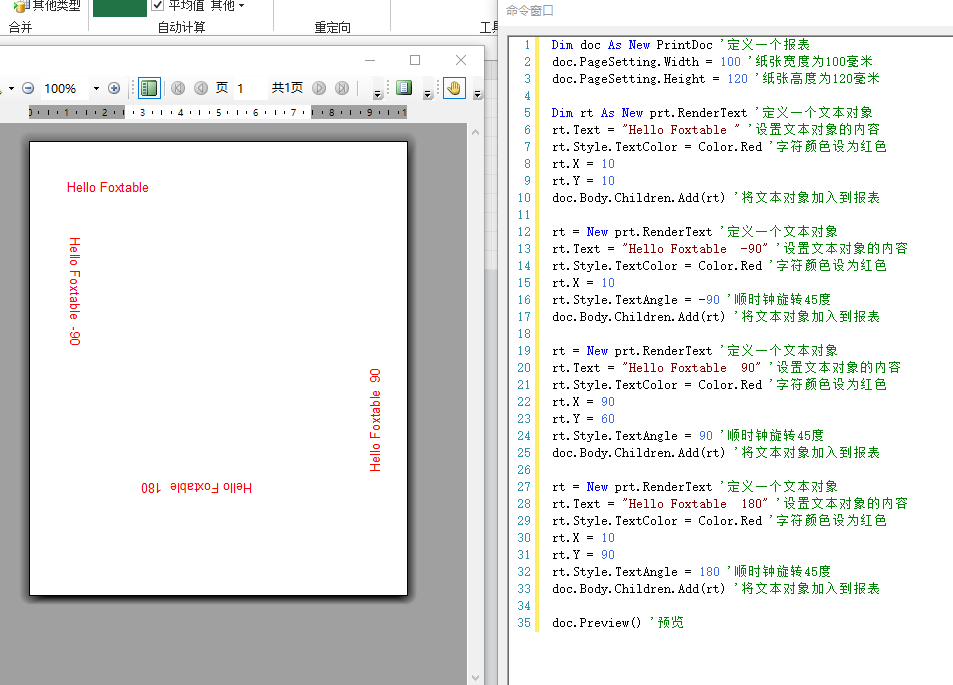953x685 pixels.
Task: Click code line 13 Text = Hello Foxtable -90
Action: [x=729, y=249]
